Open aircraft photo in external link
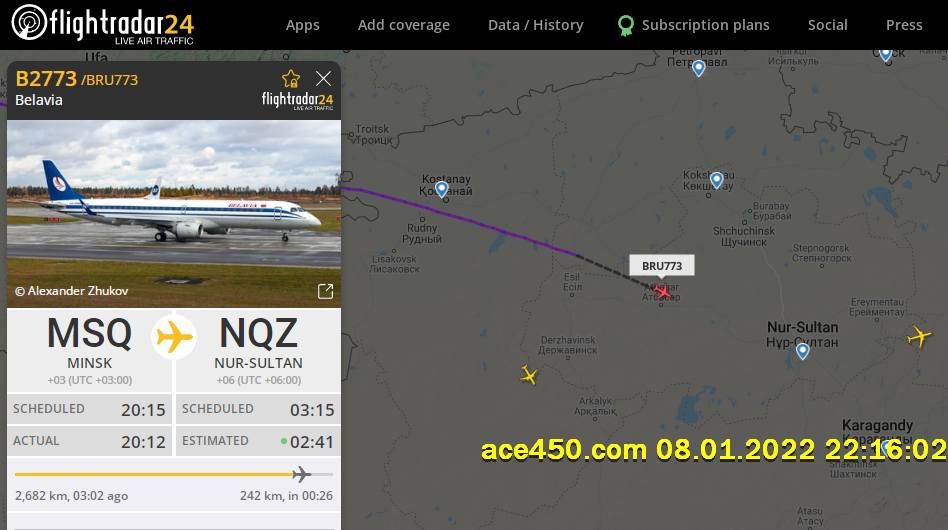This screenshot has width=948, height=530. [325, 291]
